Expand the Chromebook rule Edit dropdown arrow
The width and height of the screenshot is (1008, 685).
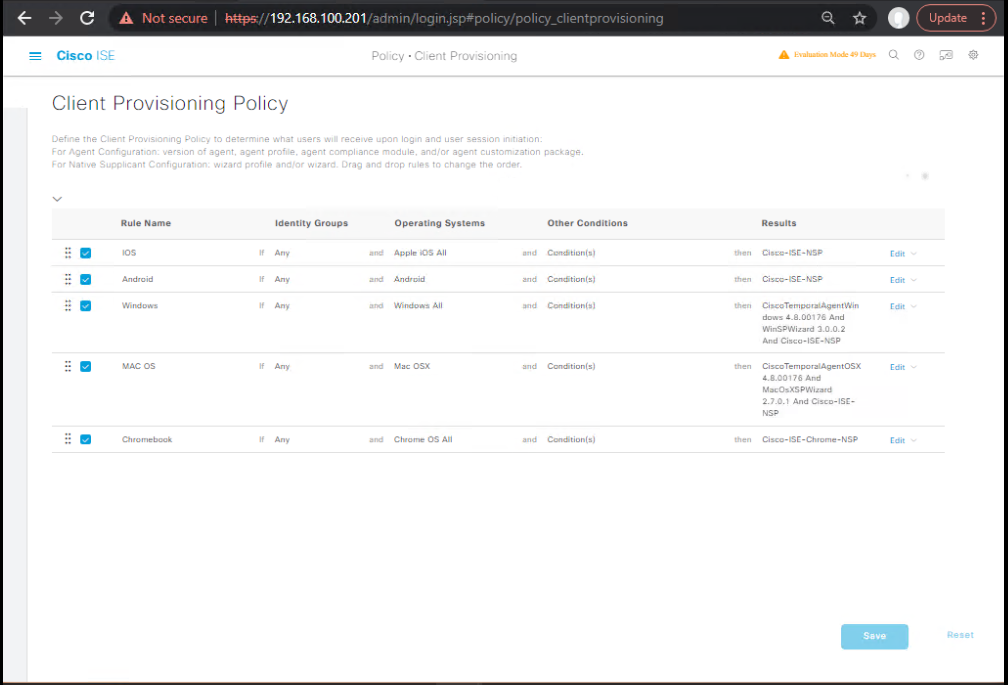click(914, 440)
